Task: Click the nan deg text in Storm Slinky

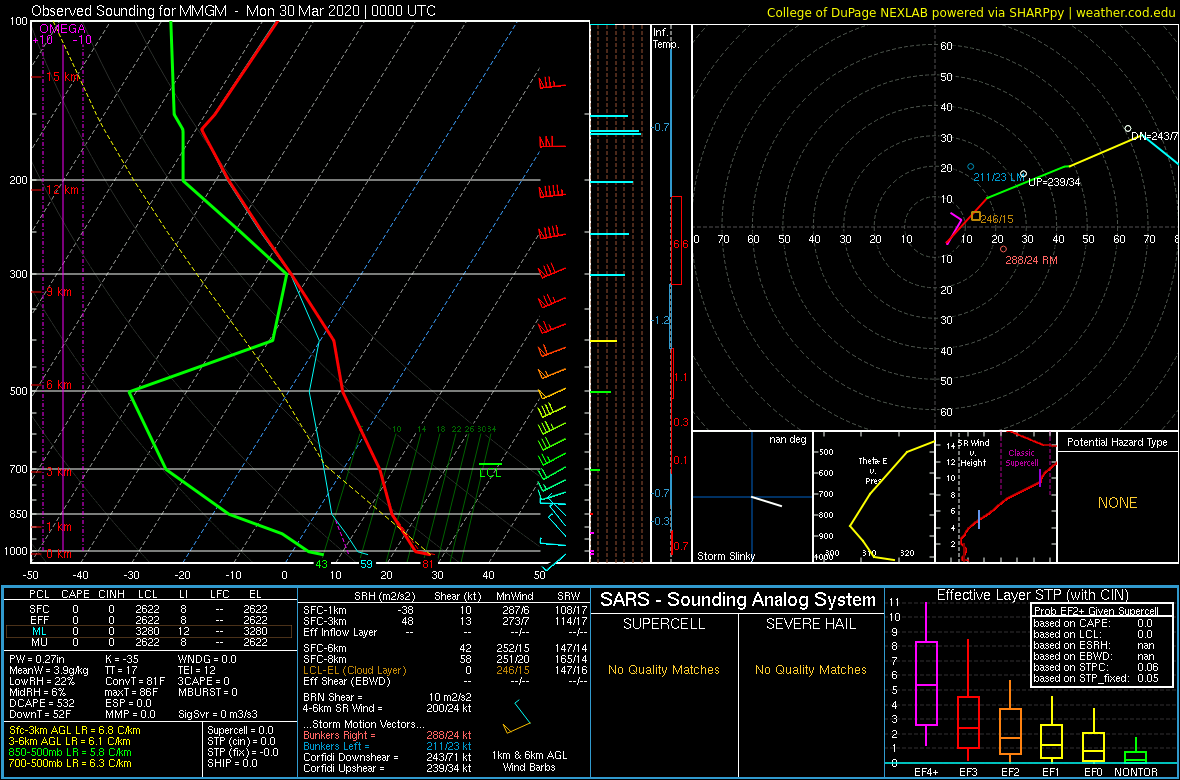Action: tap(789, 439)
